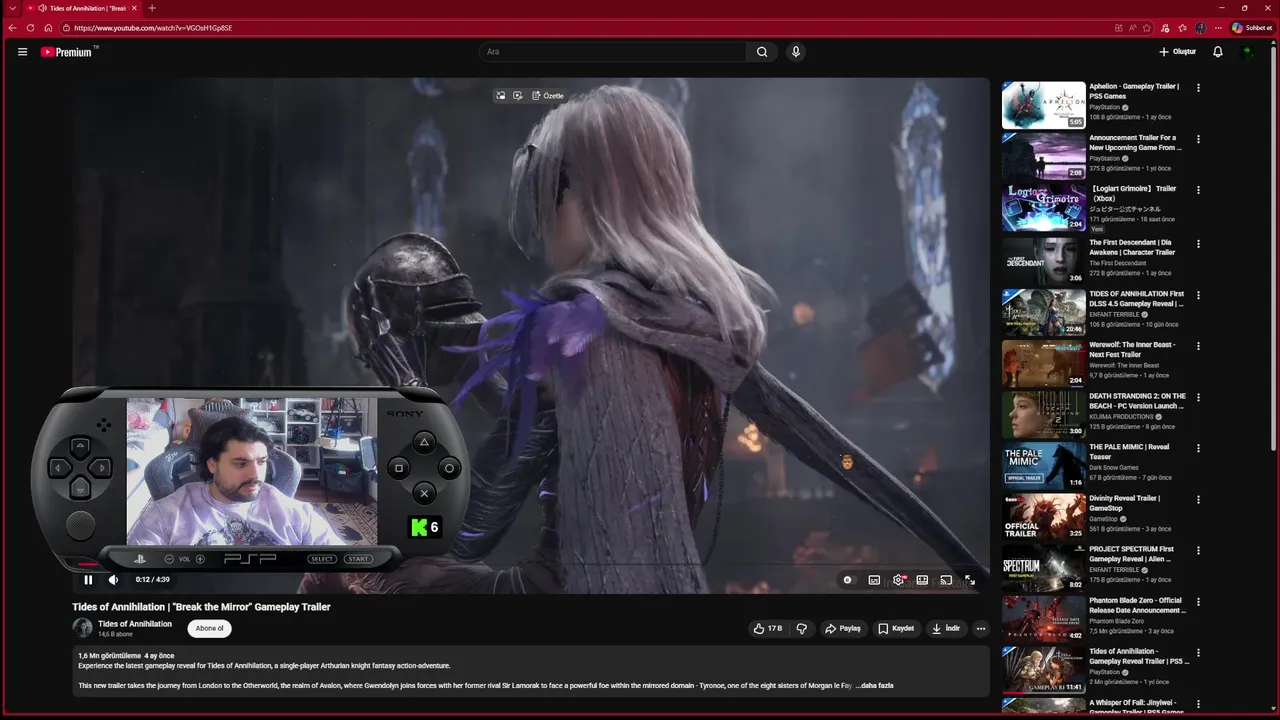Open the browser home page
This screenshot has height=720, width=1280.
pos(48,28)
